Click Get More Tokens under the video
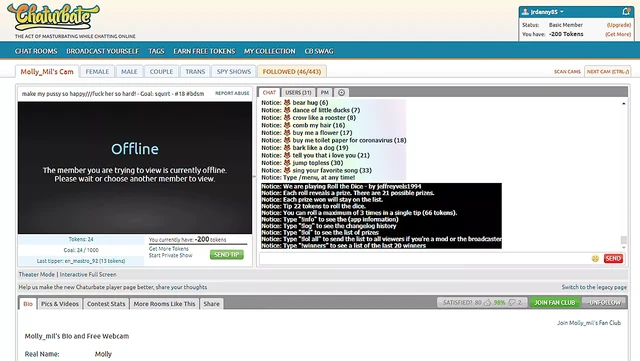The width and height of the screenshot is (640, 361). (169, 249)
